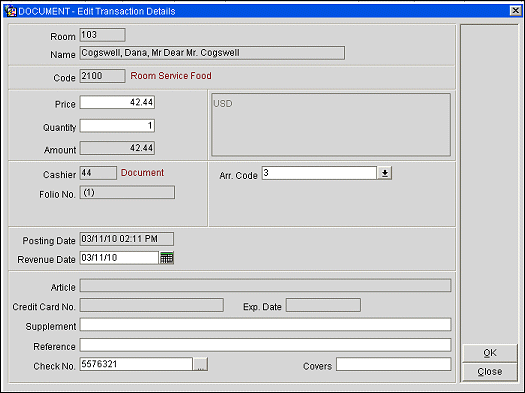Click the Supplement text field
The height and width of the screenshot is (393, 525).
(266, 325)
